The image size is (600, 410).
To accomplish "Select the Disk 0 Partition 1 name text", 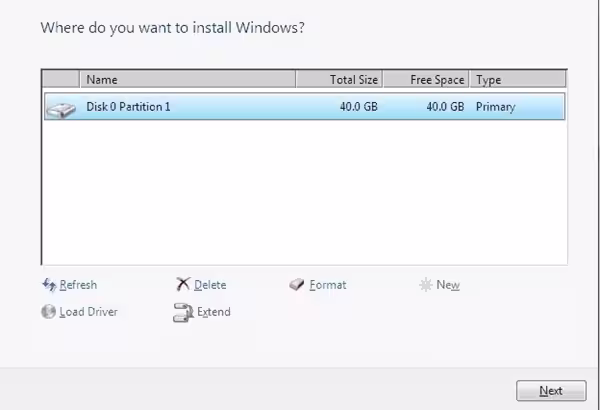I will (x=128, y=106).
